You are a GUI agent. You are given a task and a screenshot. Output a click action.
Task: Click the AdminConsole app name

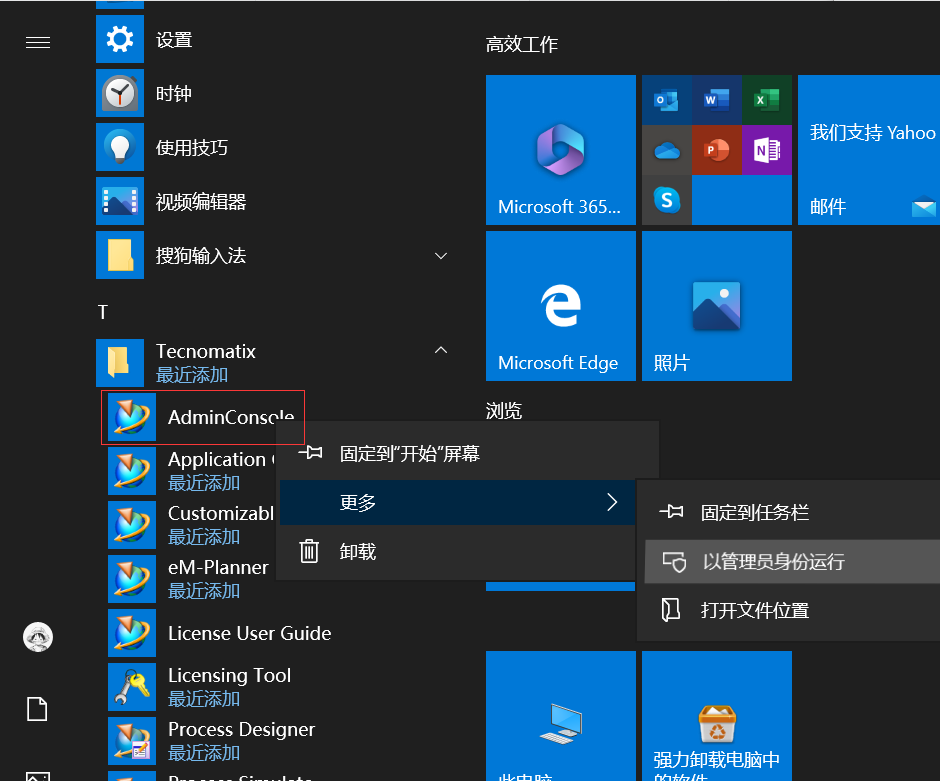pos(231,417)
